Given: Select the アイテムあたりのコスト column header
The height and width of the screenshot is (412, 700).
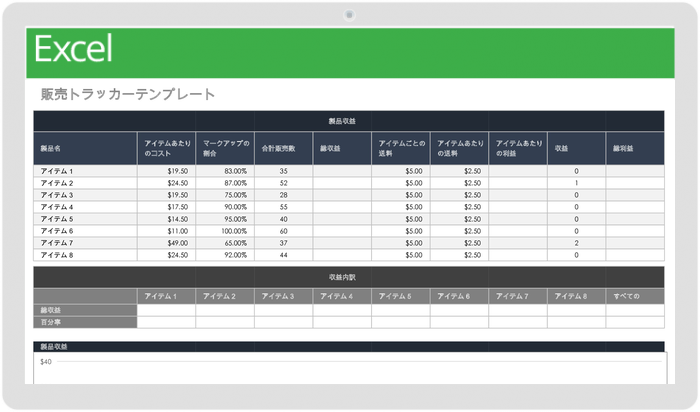Looking at the screenshot, I should [167, 148].
